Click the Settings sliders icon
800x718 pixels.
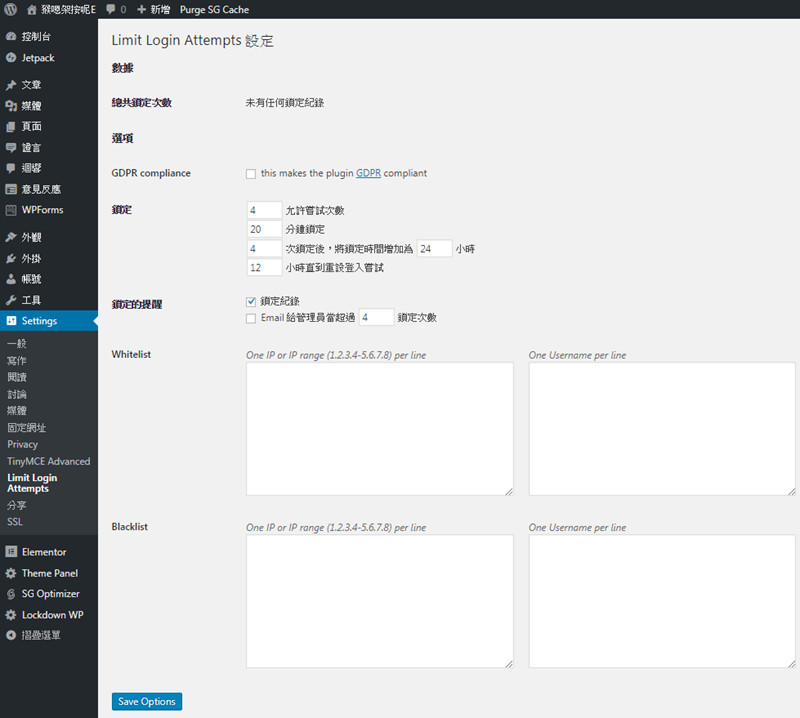click(x=11, y=320)
